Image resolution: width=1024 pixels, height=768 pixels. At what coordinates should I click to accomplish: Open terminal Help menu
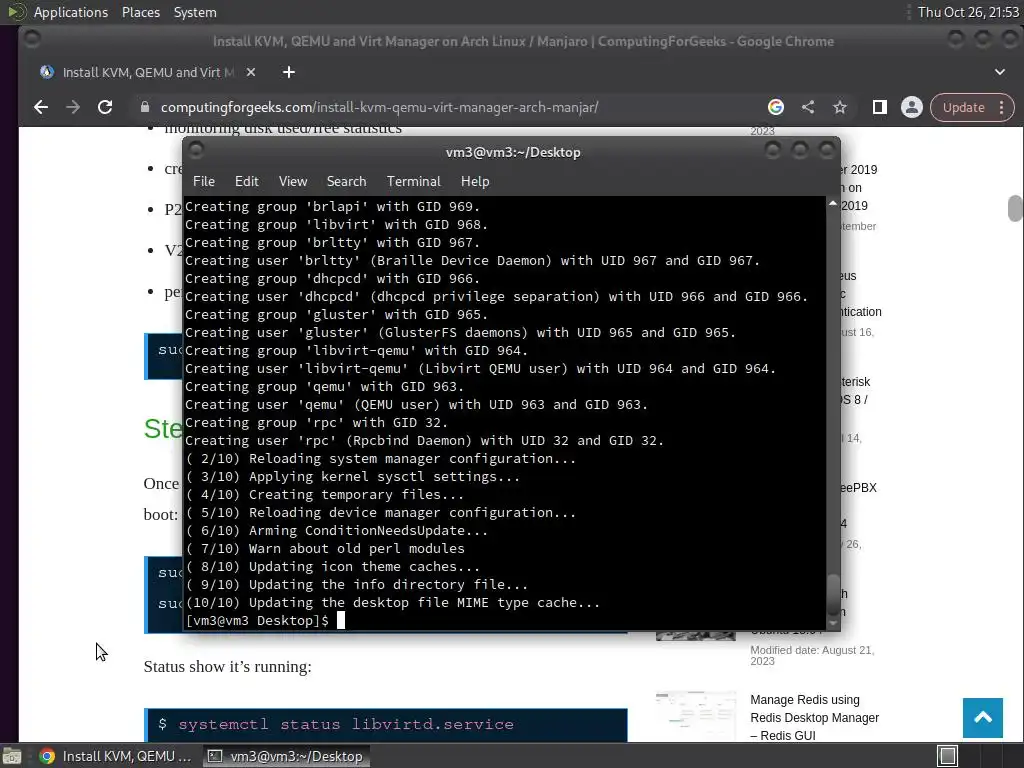click(475, 182)
